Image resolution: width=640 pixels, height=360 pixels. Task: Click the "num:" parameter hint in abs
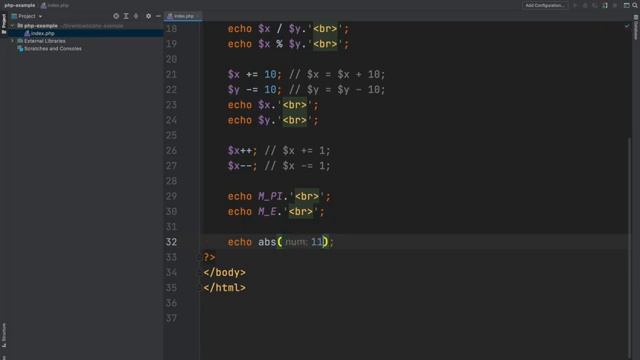296,242
